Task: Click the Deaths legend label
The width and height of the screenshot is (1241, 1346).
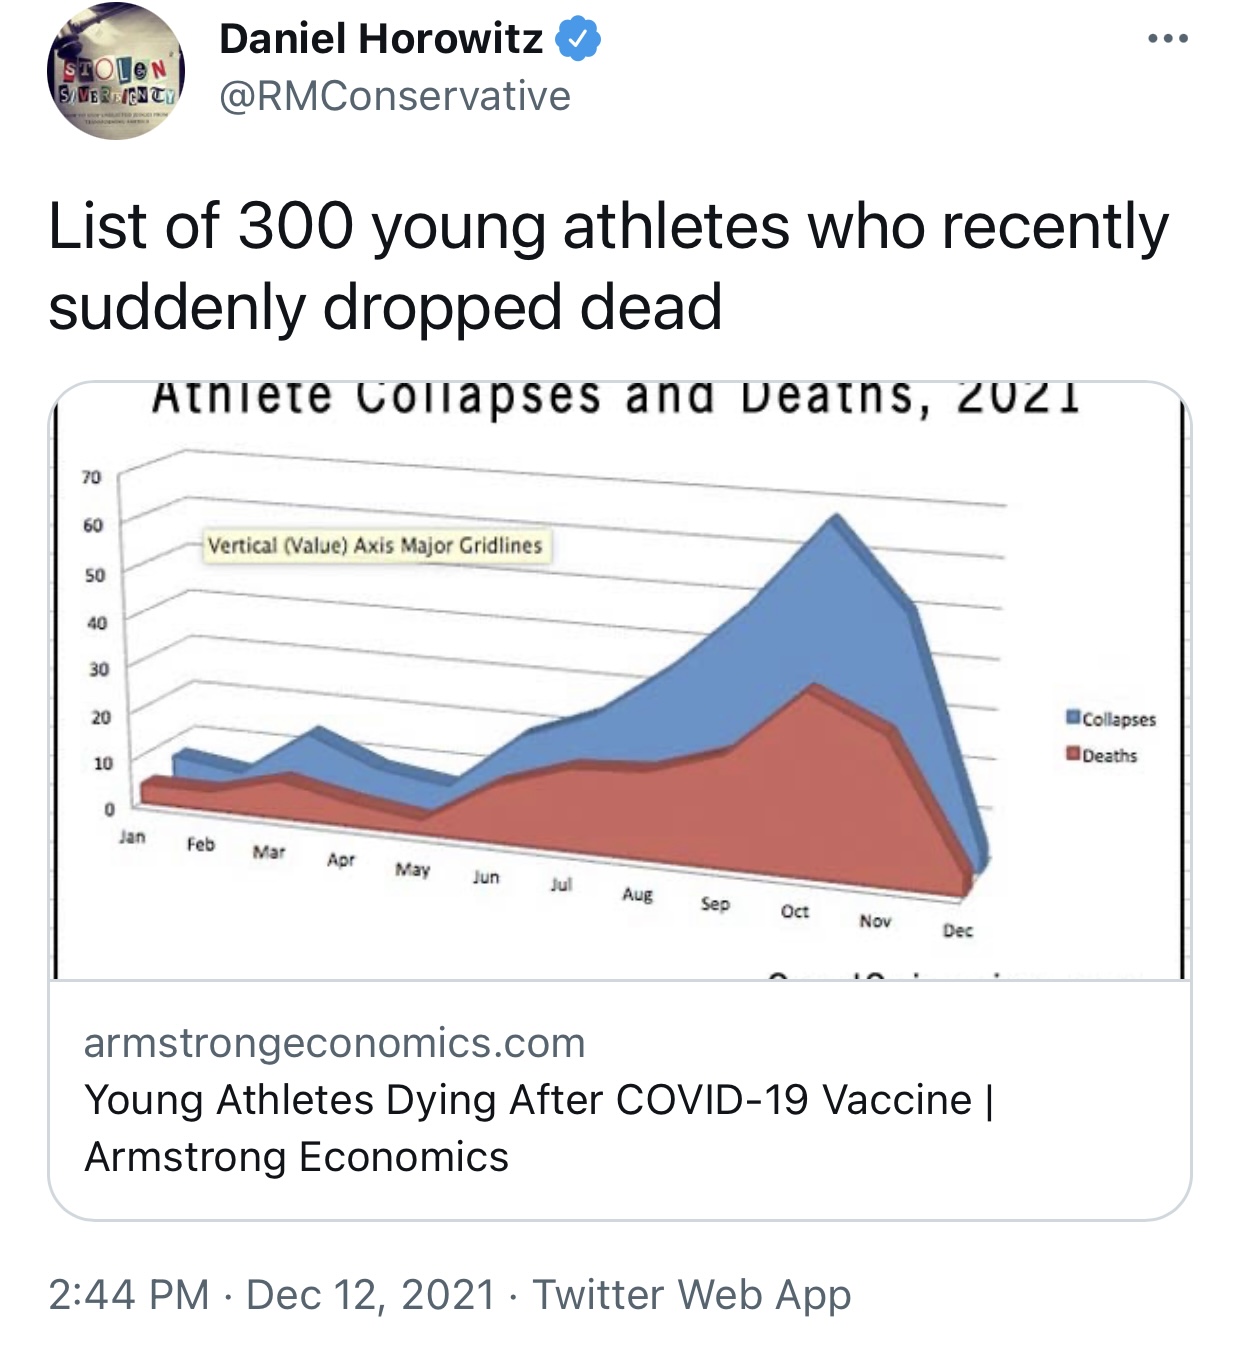Action: point(1110,755)
